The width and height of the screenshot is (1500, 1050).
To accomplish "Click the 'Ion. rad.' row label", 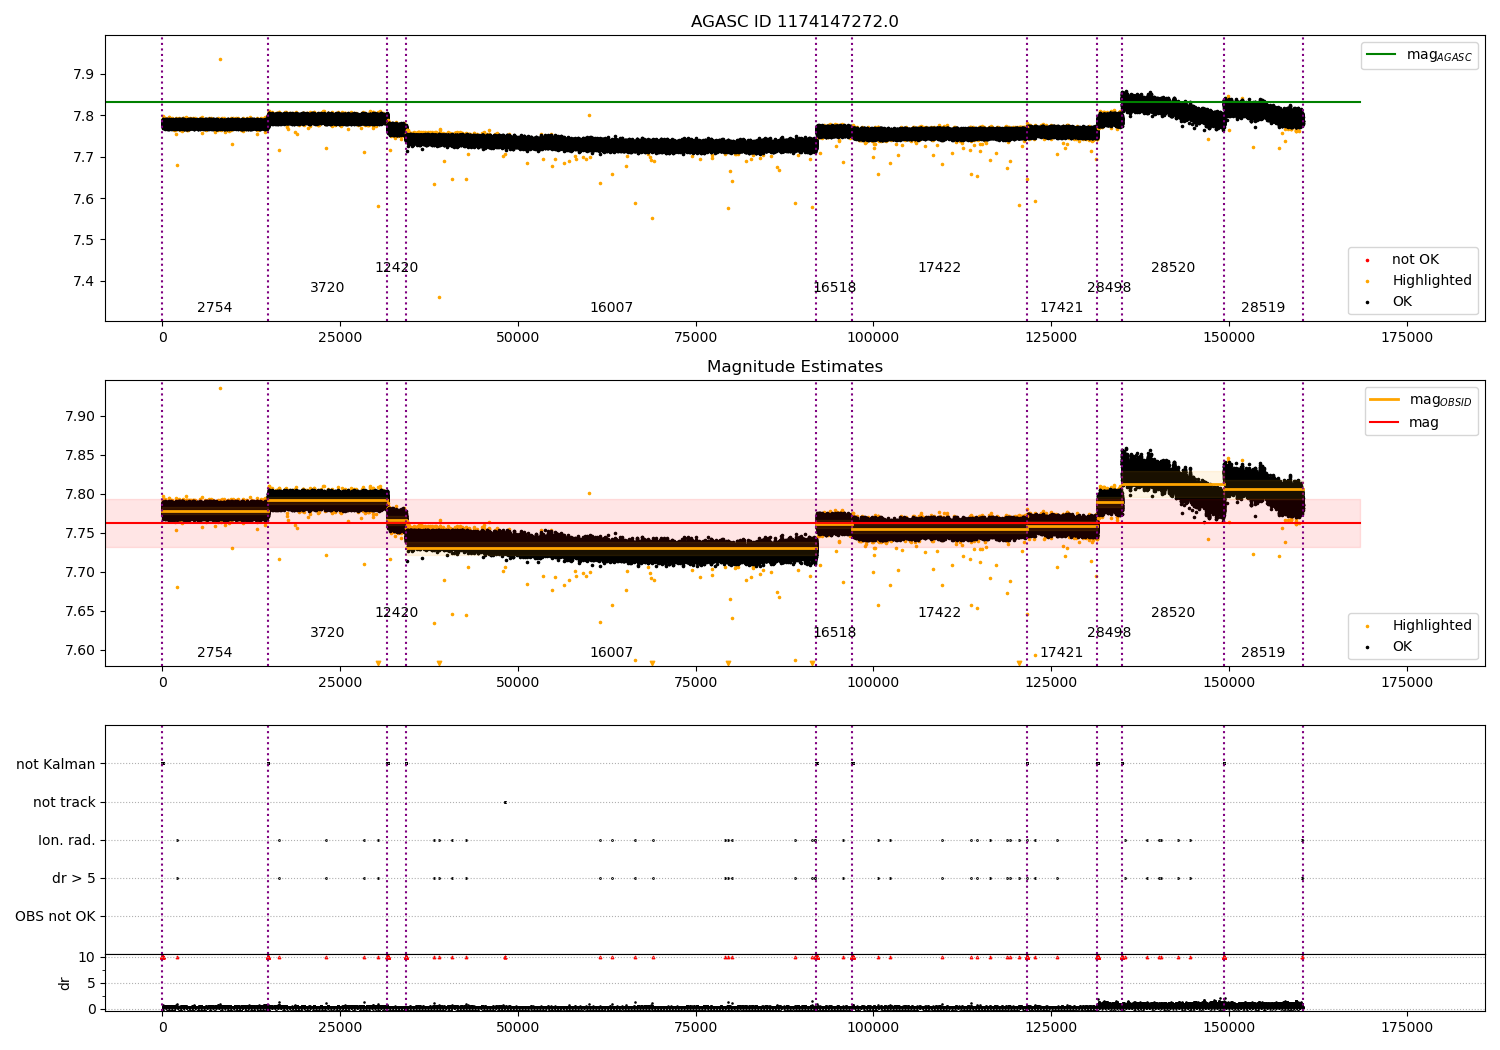I will [x=67, y=841].
